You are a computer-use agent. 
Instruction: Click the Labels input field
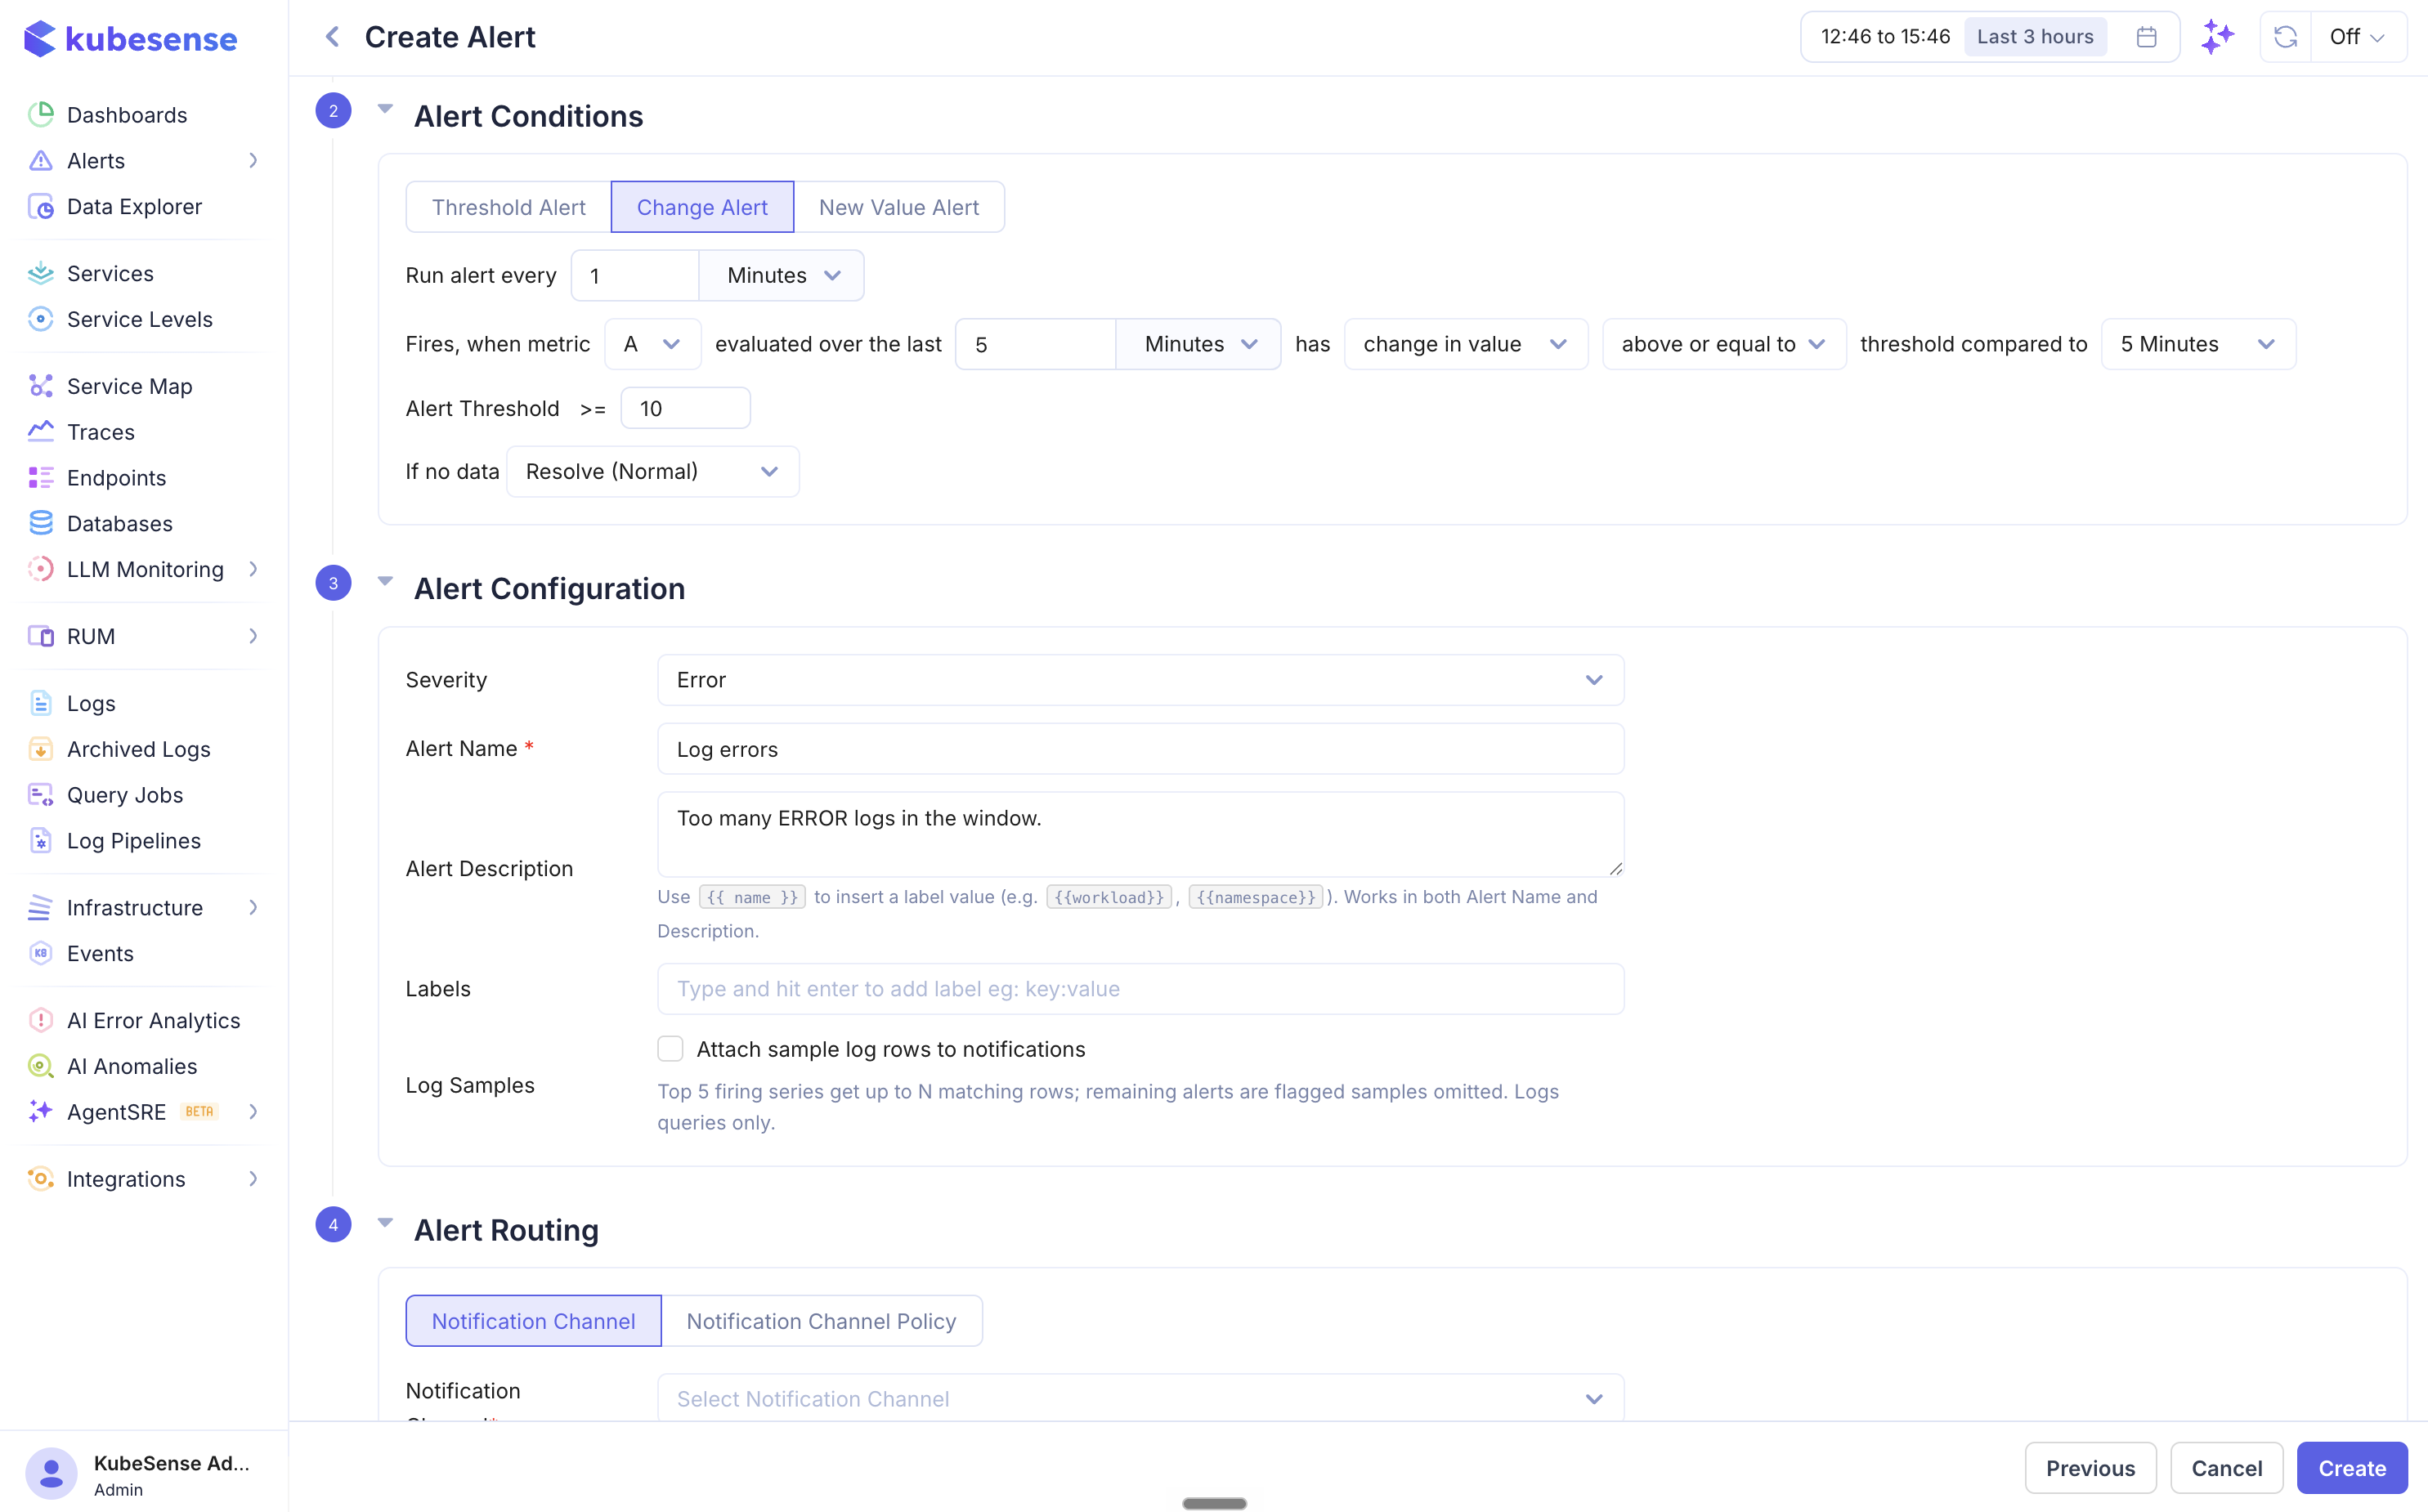[1140, 989]
